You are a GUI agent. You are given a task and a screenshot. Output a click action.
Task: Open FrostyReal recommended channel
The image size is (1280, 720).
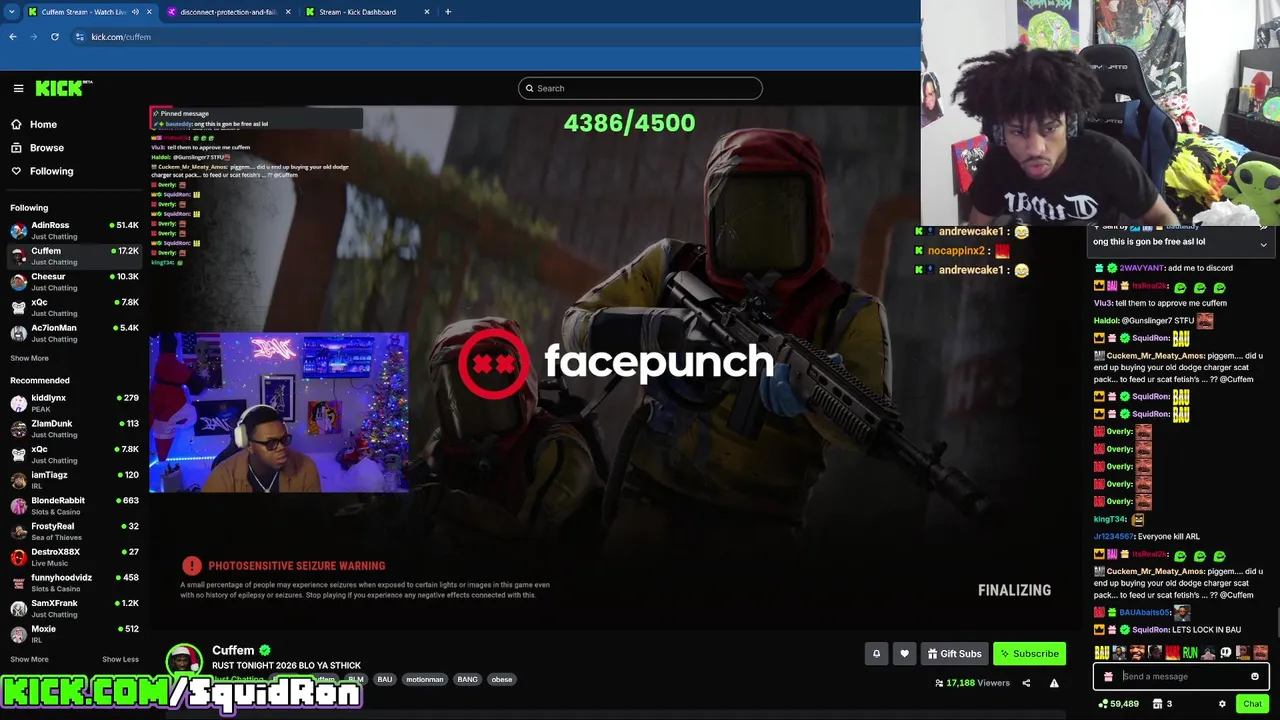coord(72,531)
